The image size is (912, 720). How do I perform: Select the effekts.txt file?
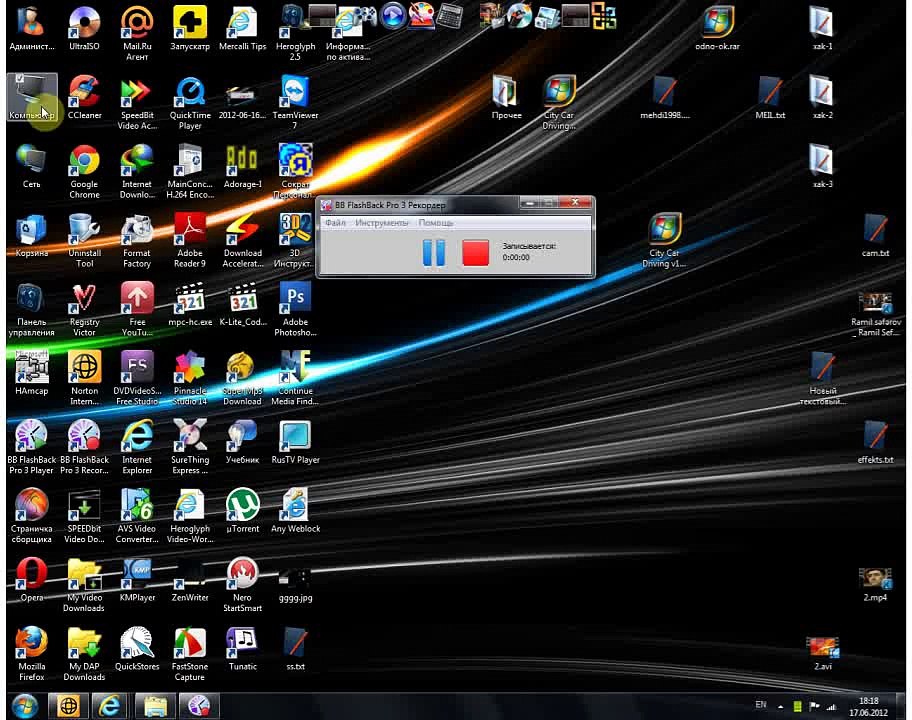(x=875, y=443)
